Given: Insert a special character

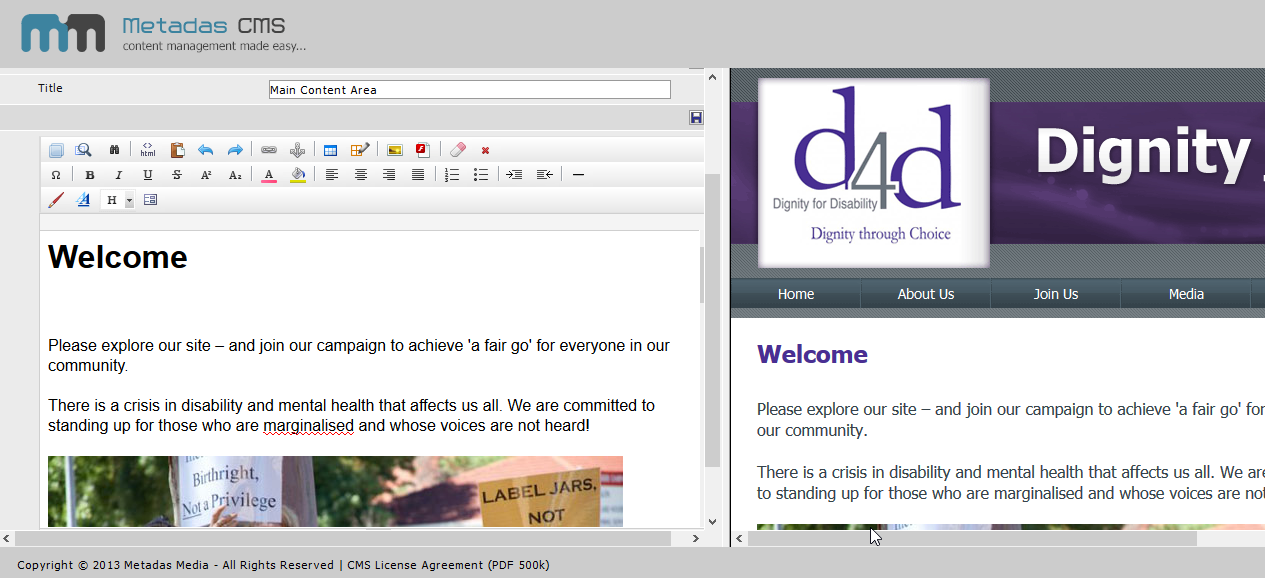Looking at the screenshot, I should coord(55,174).
